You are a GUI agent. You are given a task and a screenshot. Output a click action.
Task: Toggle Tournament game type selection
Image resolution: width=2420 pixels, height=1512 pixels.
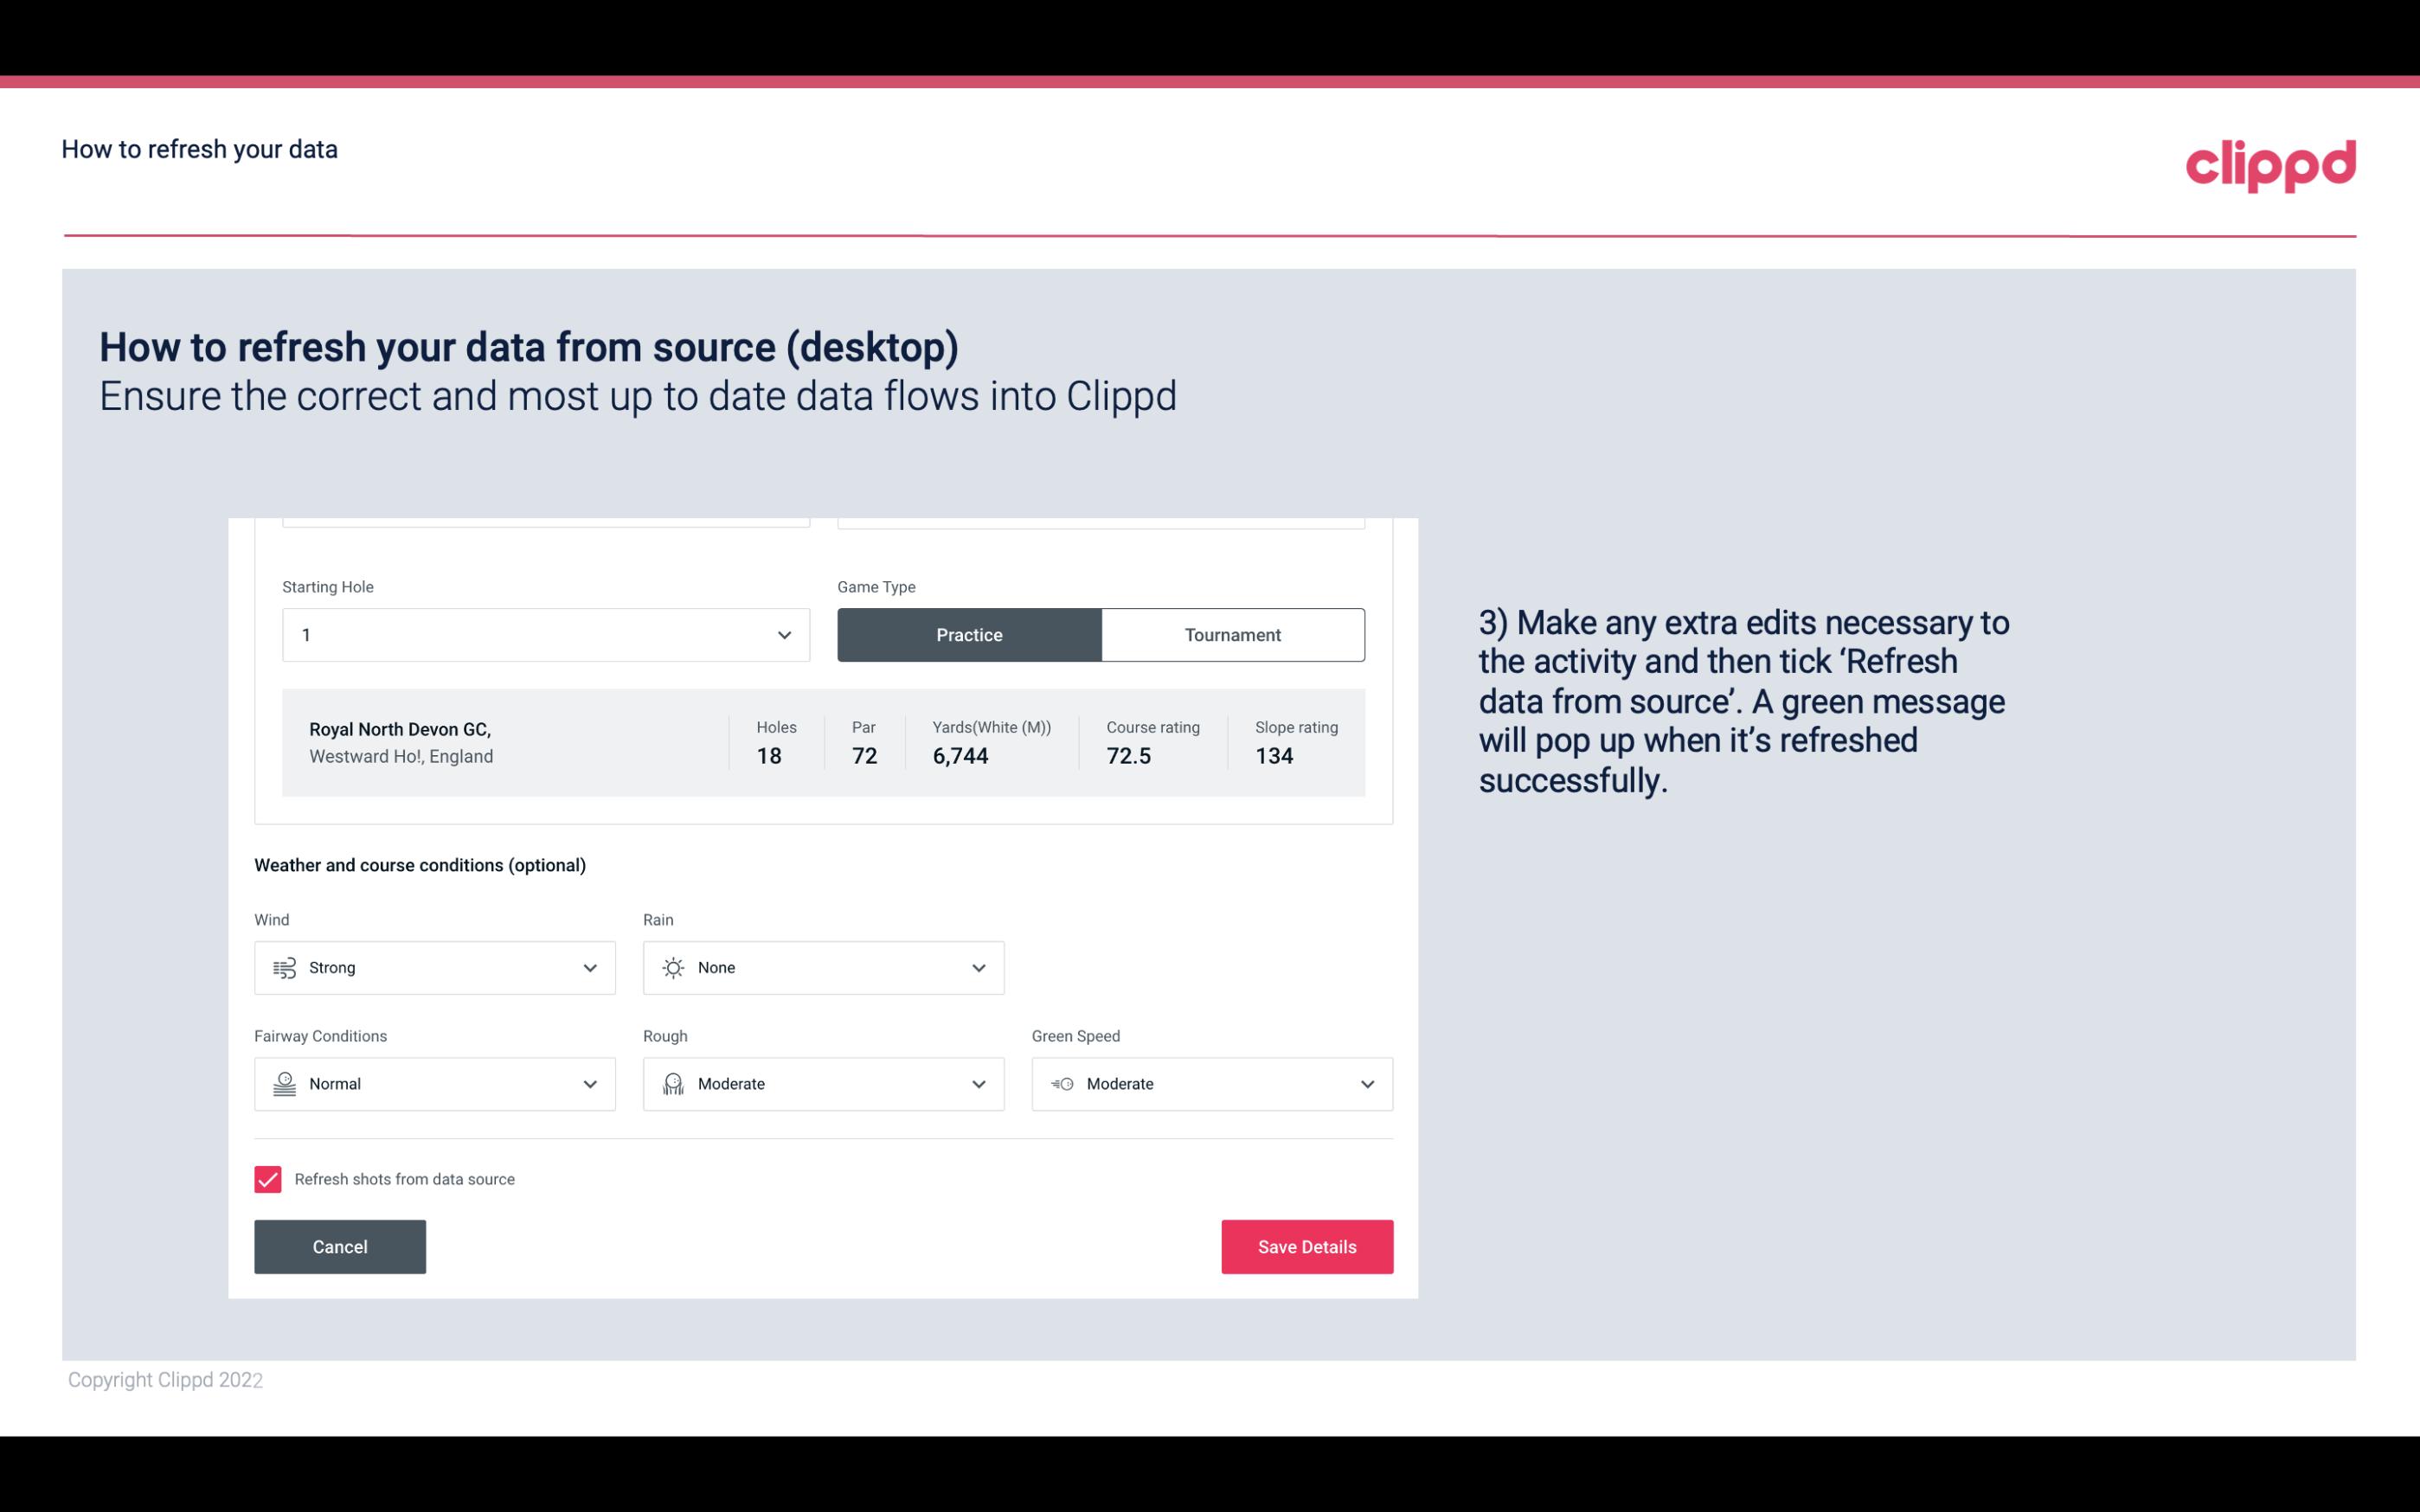(x=1232, y=634)
